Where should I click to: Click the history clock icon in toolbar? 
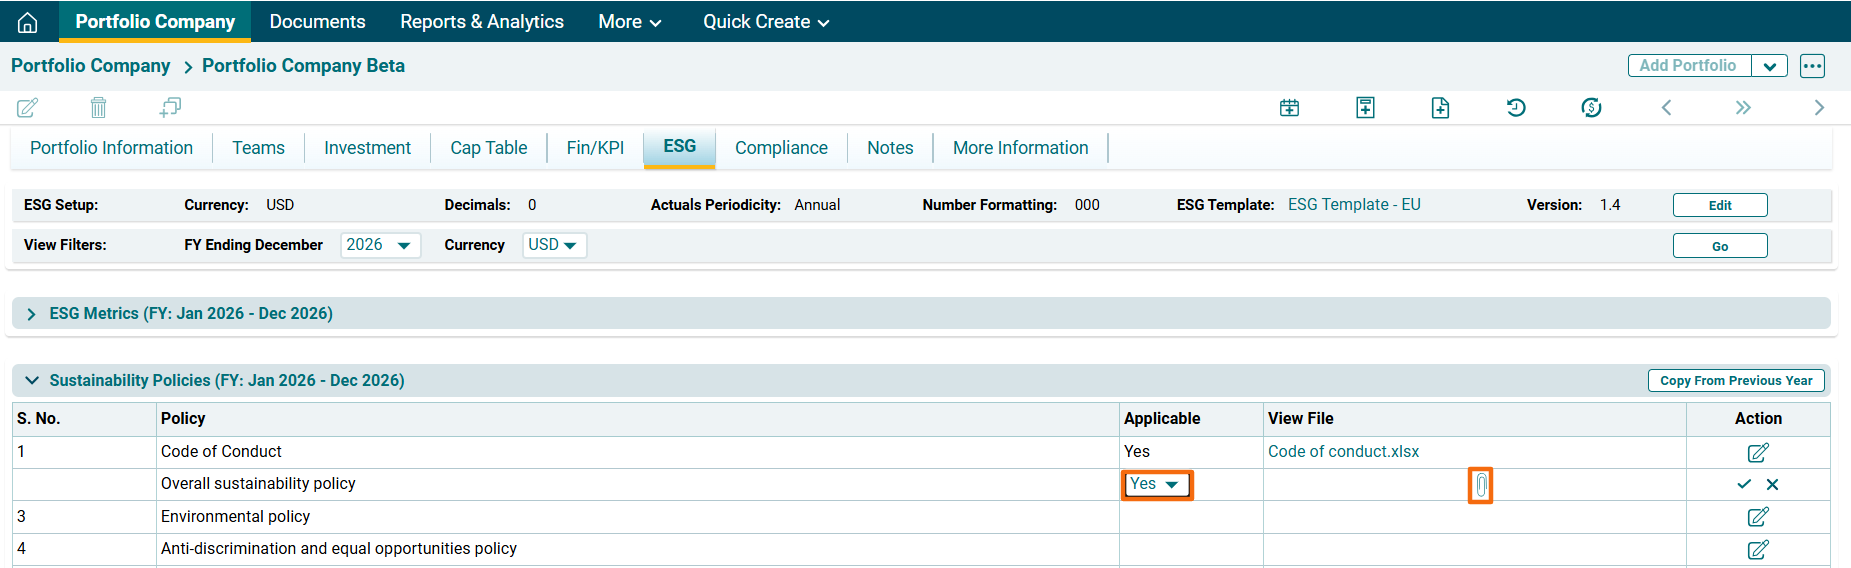pyautogui.click(x=1515, y=108)
